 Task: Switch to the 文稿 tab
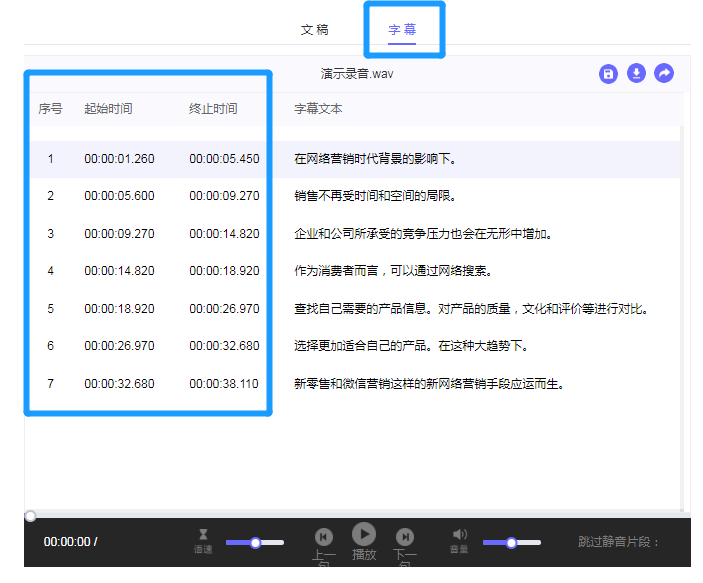point(314,29)
